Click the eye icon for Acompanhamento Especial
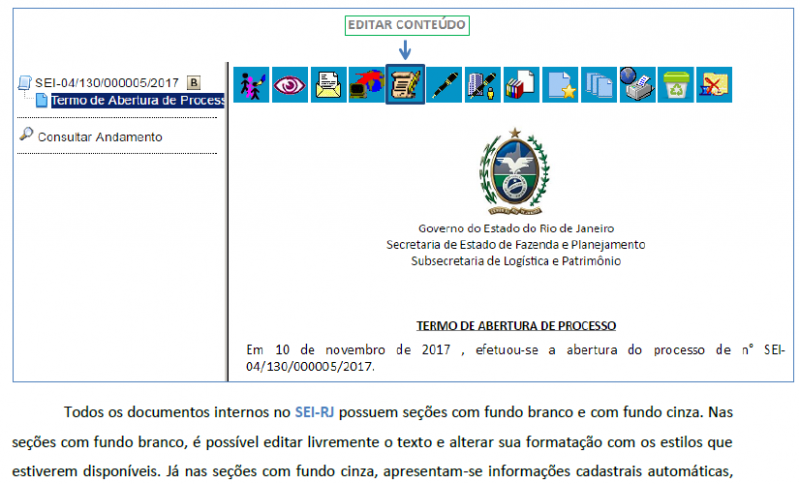This screenshot has width=800, height=484. point(290,85)
